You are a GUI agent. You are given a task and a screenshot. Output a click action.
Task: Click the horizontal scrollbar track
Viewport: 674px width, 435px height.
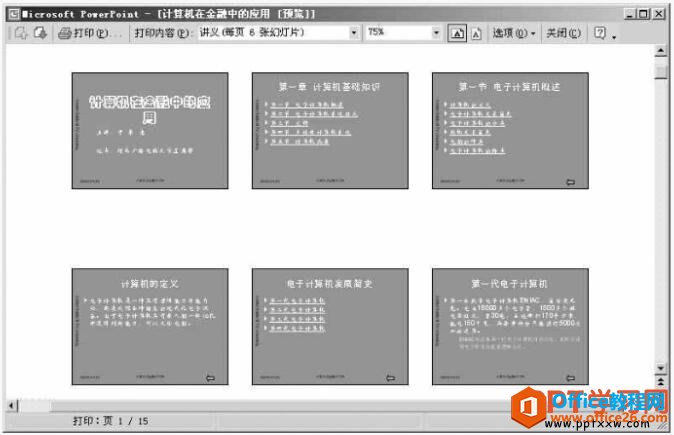tap(279, 405)
